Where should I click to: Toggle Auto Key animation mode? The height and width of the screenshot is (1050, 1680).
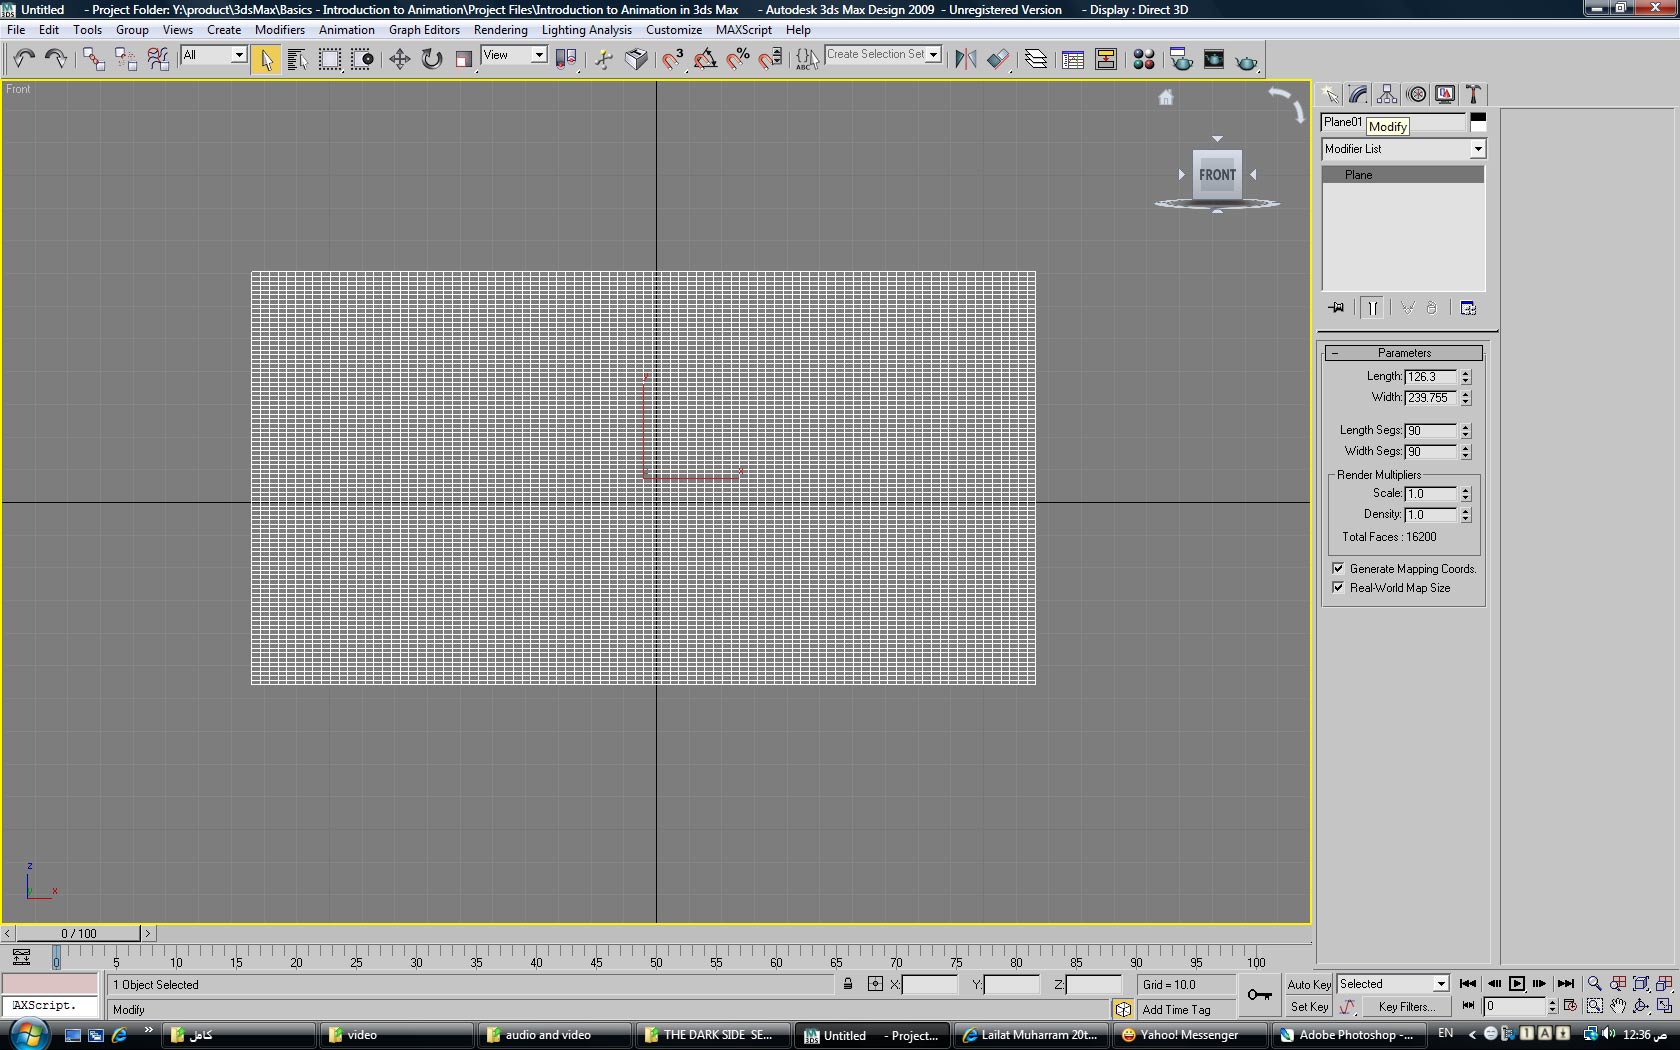click(1308, 984)
